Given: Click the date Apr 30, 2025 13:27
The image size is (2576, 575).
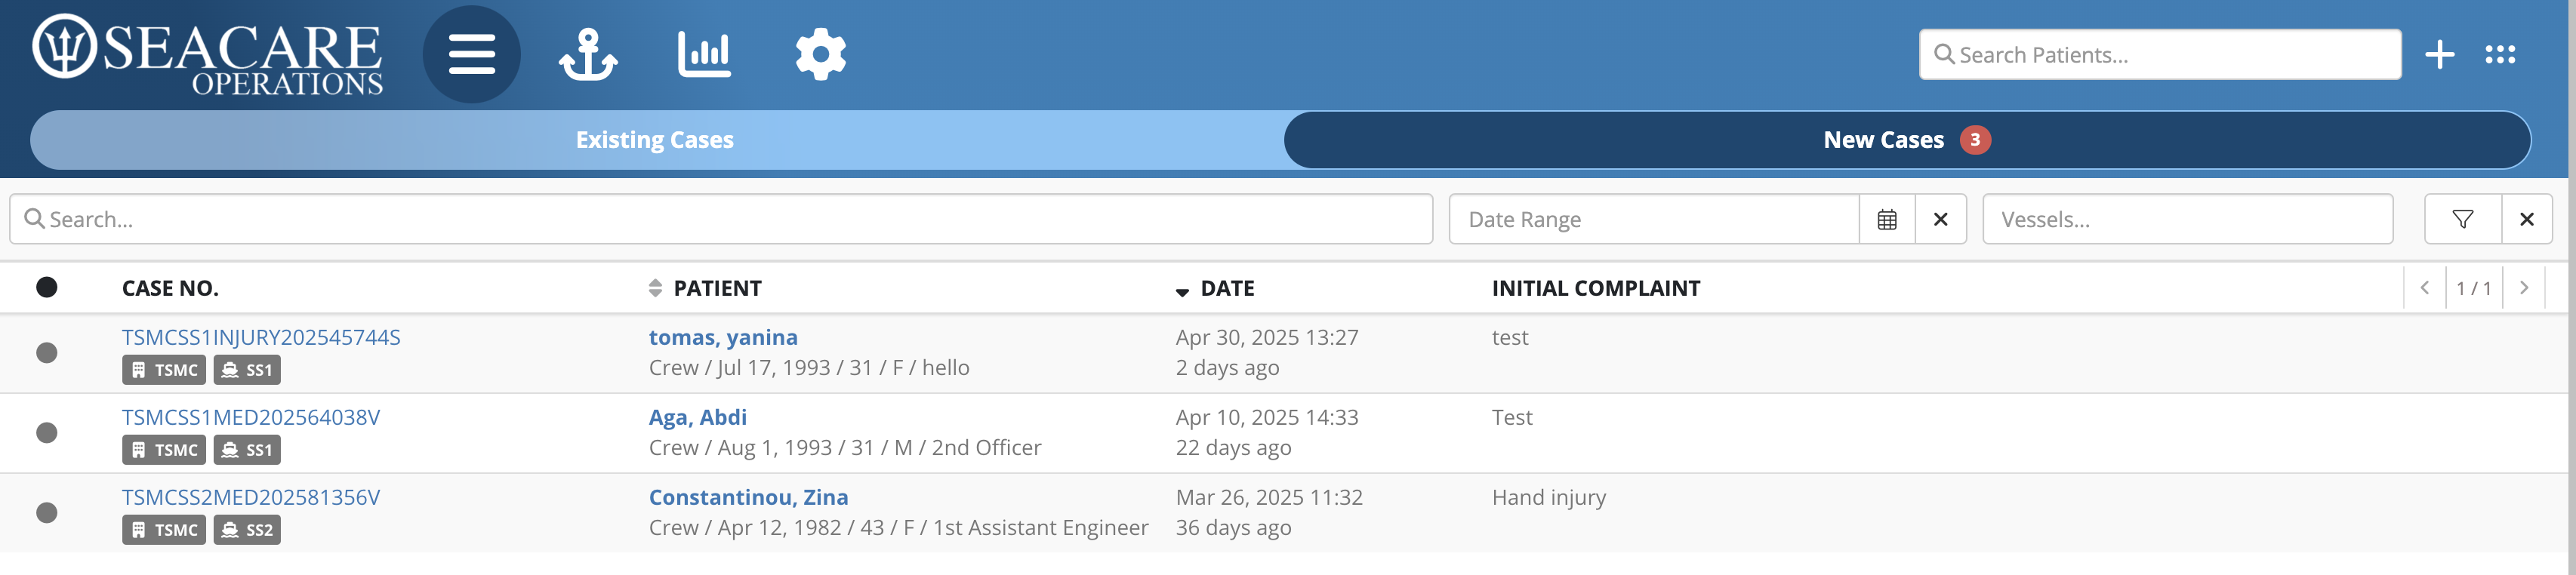Looking at the screenshot, I should coord(1267,337).
